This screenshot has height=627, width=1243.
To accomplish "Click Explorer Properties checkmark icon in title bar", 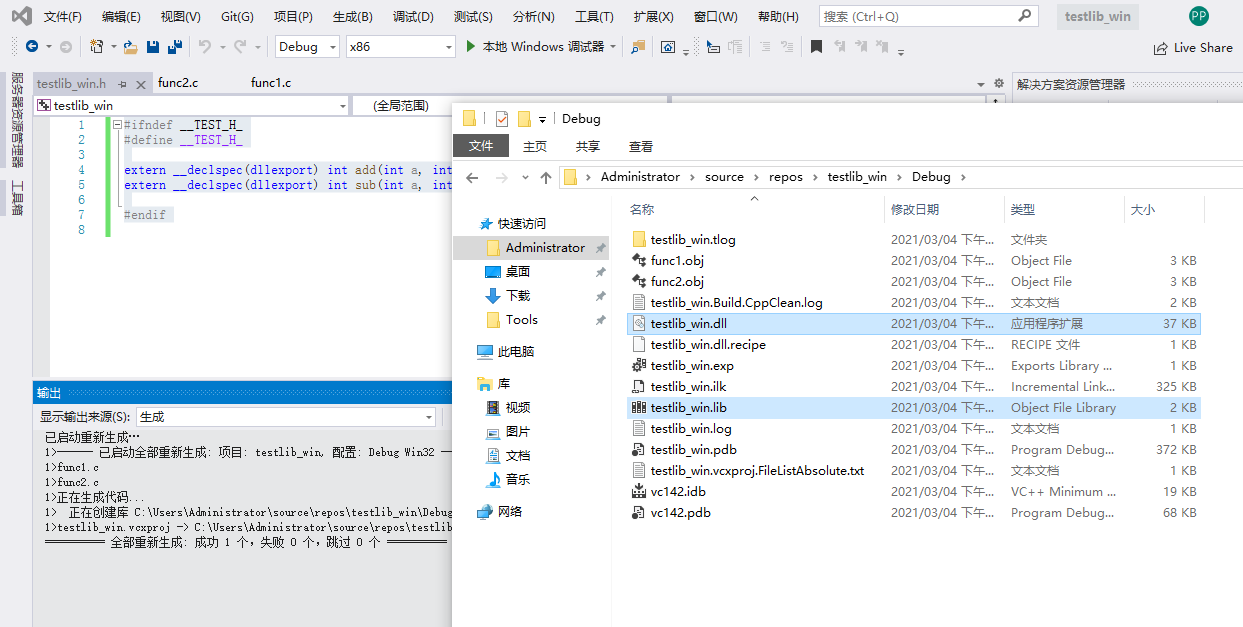I will [501, 119].
